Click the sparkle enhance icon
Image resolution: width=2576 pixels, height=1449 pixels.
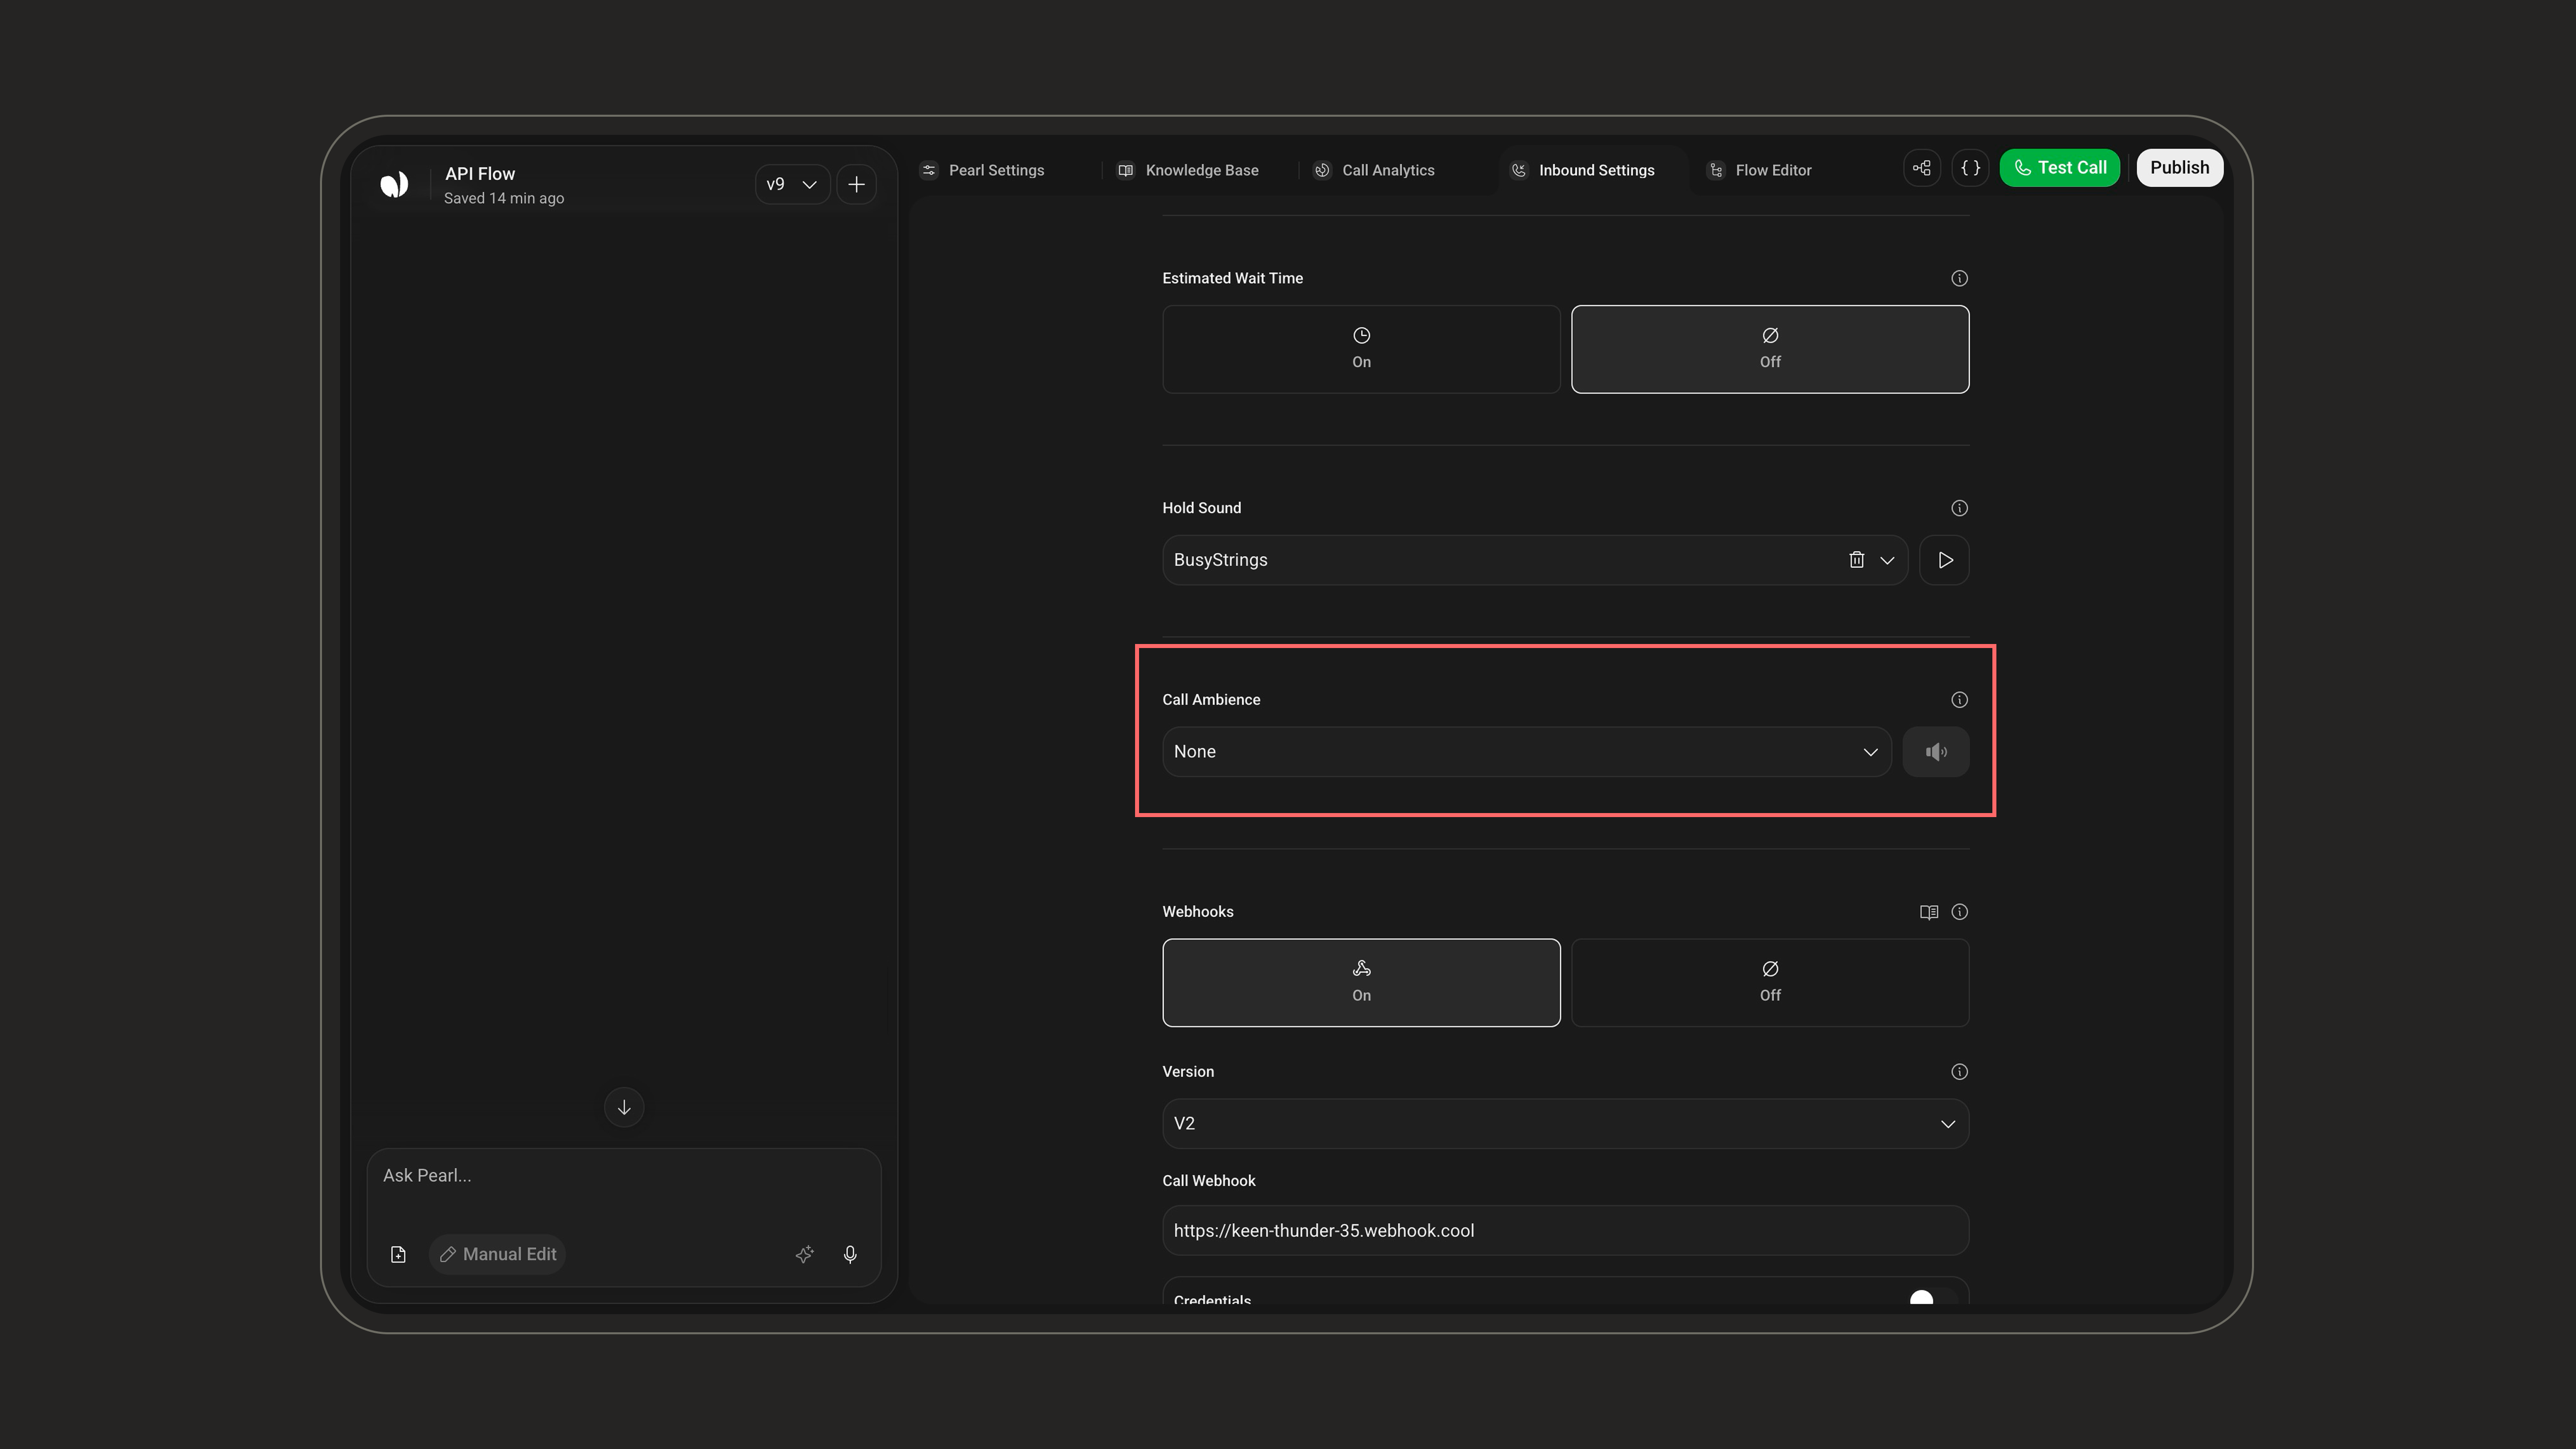[x=805, y=1255]
